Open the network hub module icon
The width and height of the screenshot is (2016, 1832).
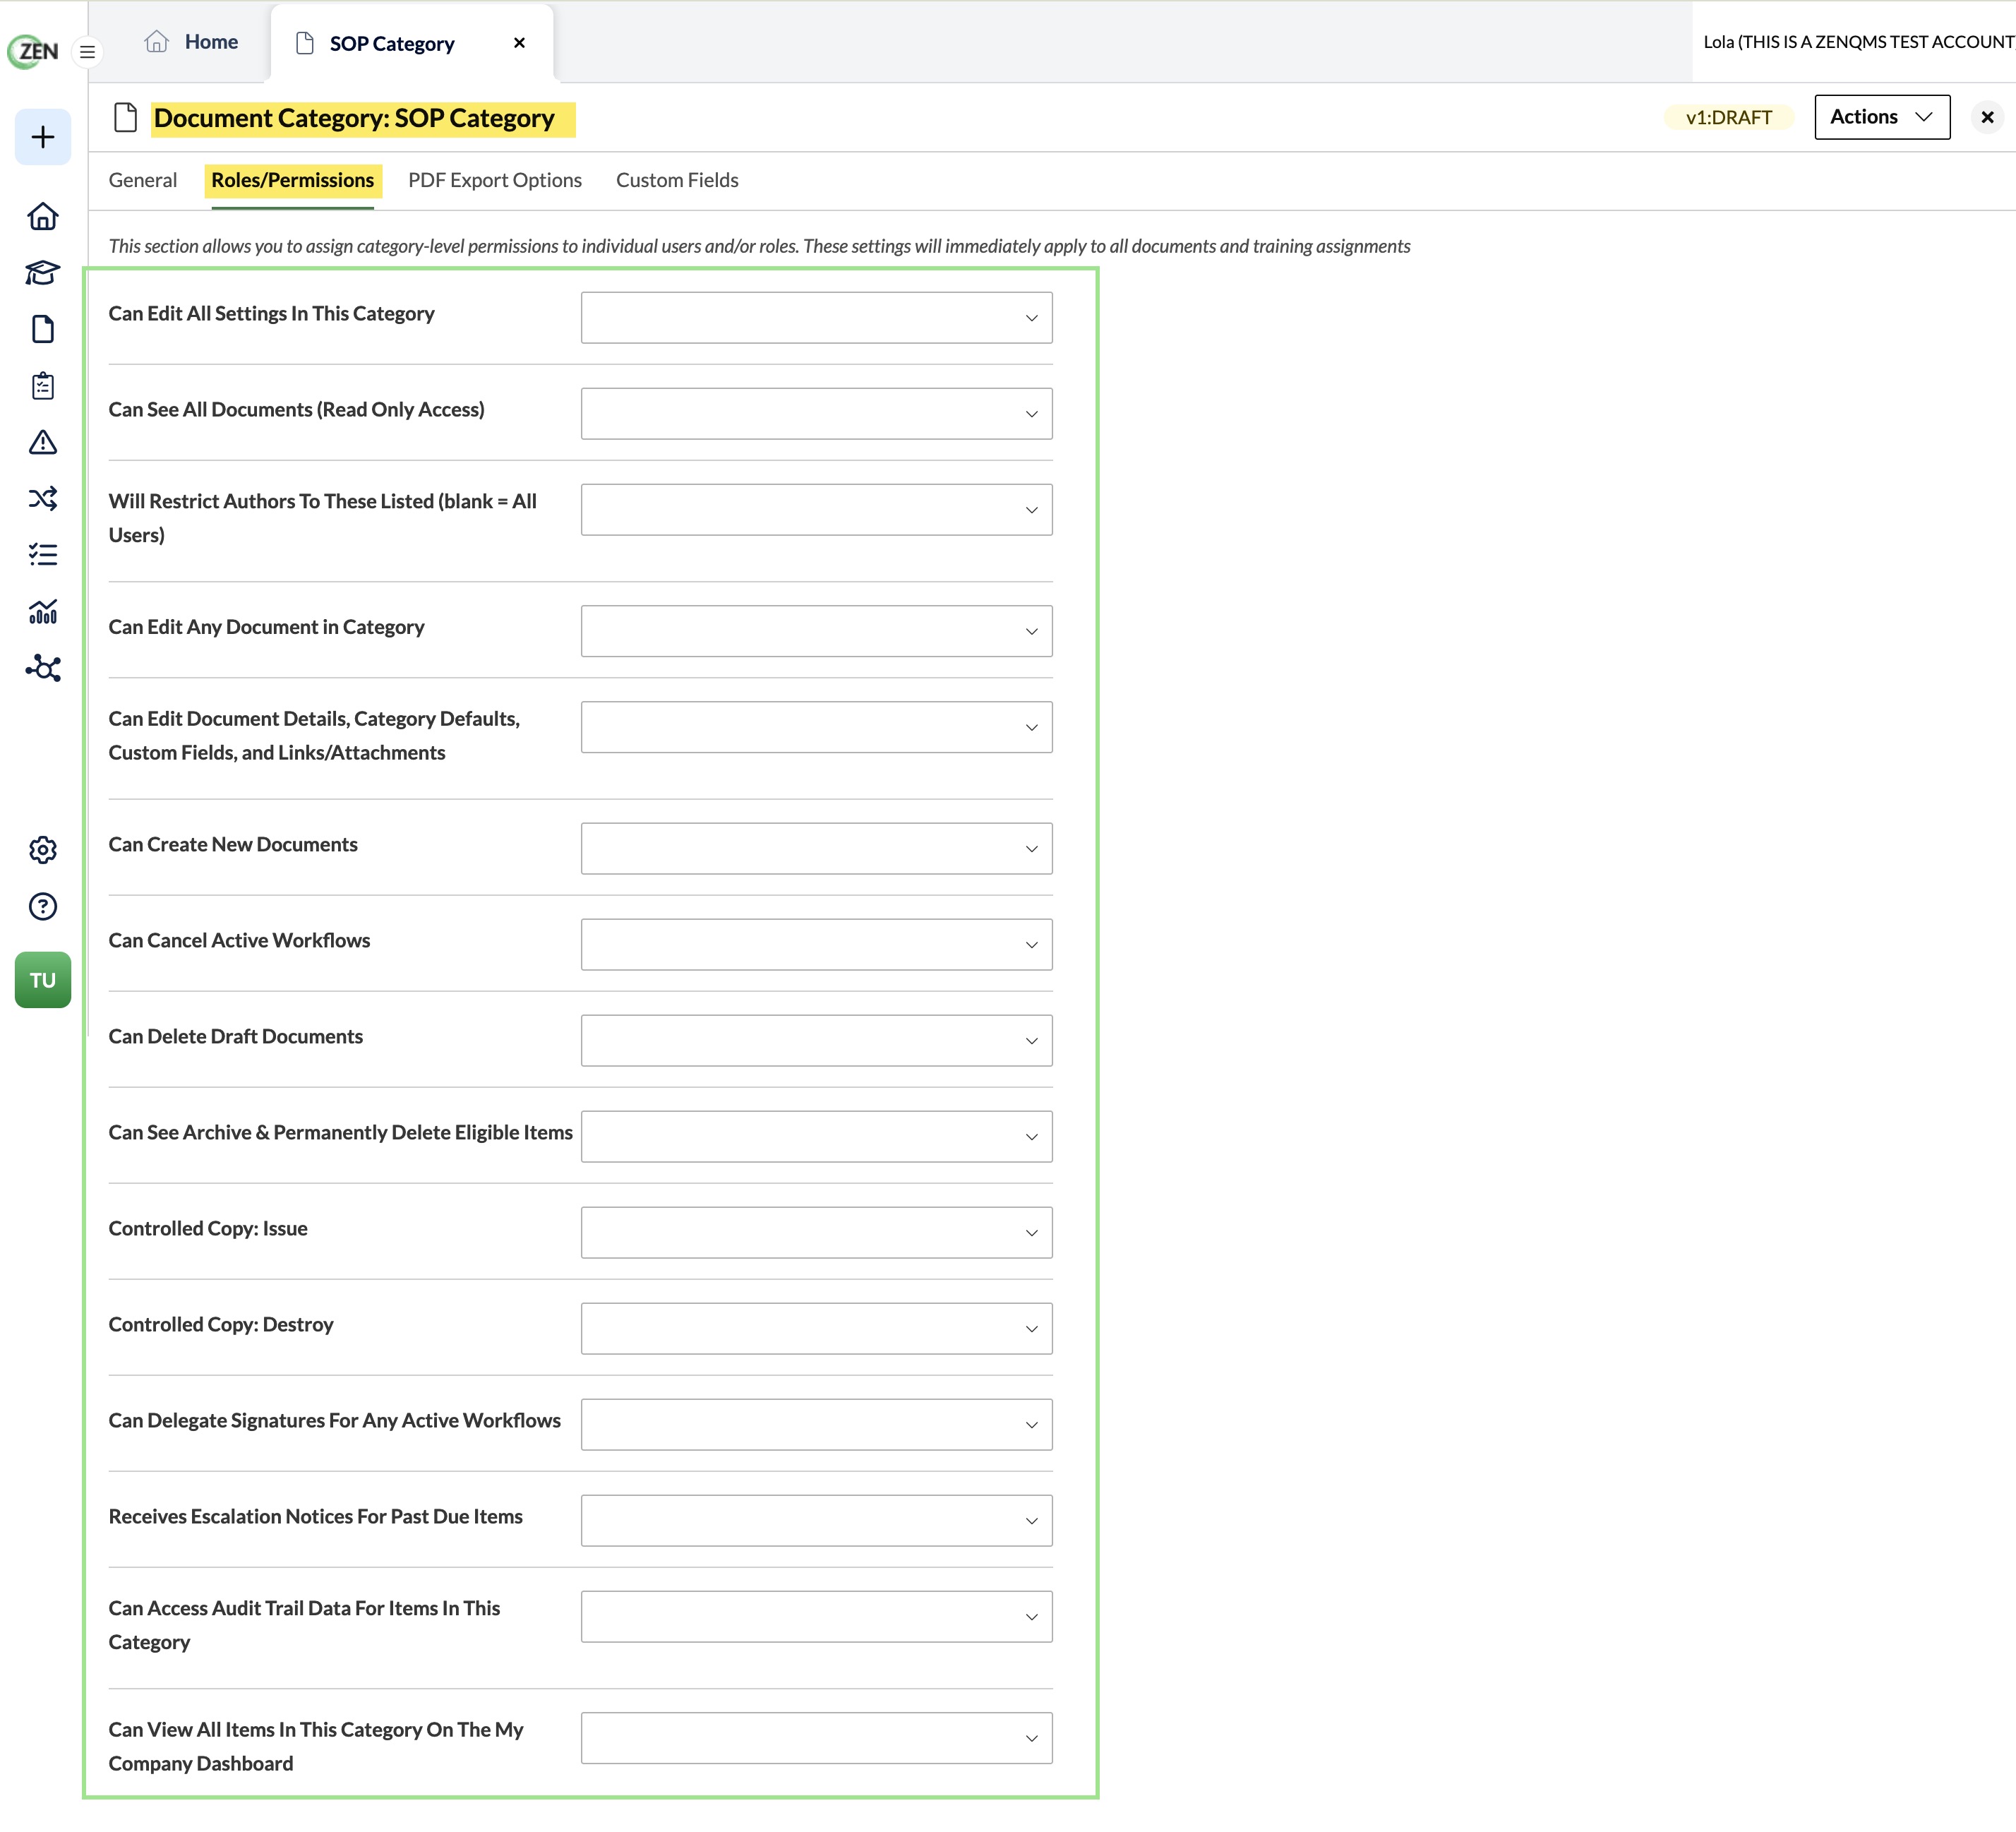tap(43, 668)
